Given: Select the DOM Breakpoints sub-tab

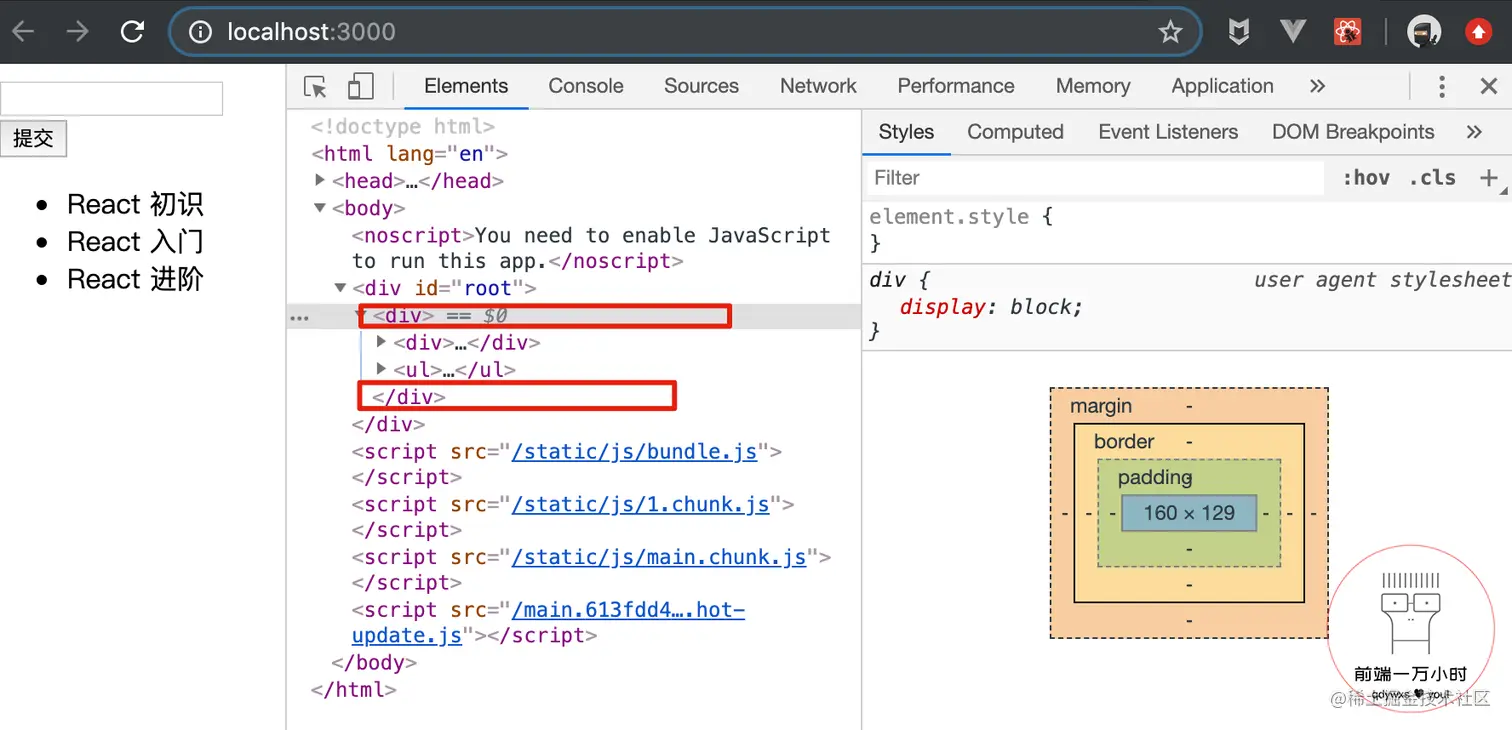Looking at the screenshot, I should 1353,132.
